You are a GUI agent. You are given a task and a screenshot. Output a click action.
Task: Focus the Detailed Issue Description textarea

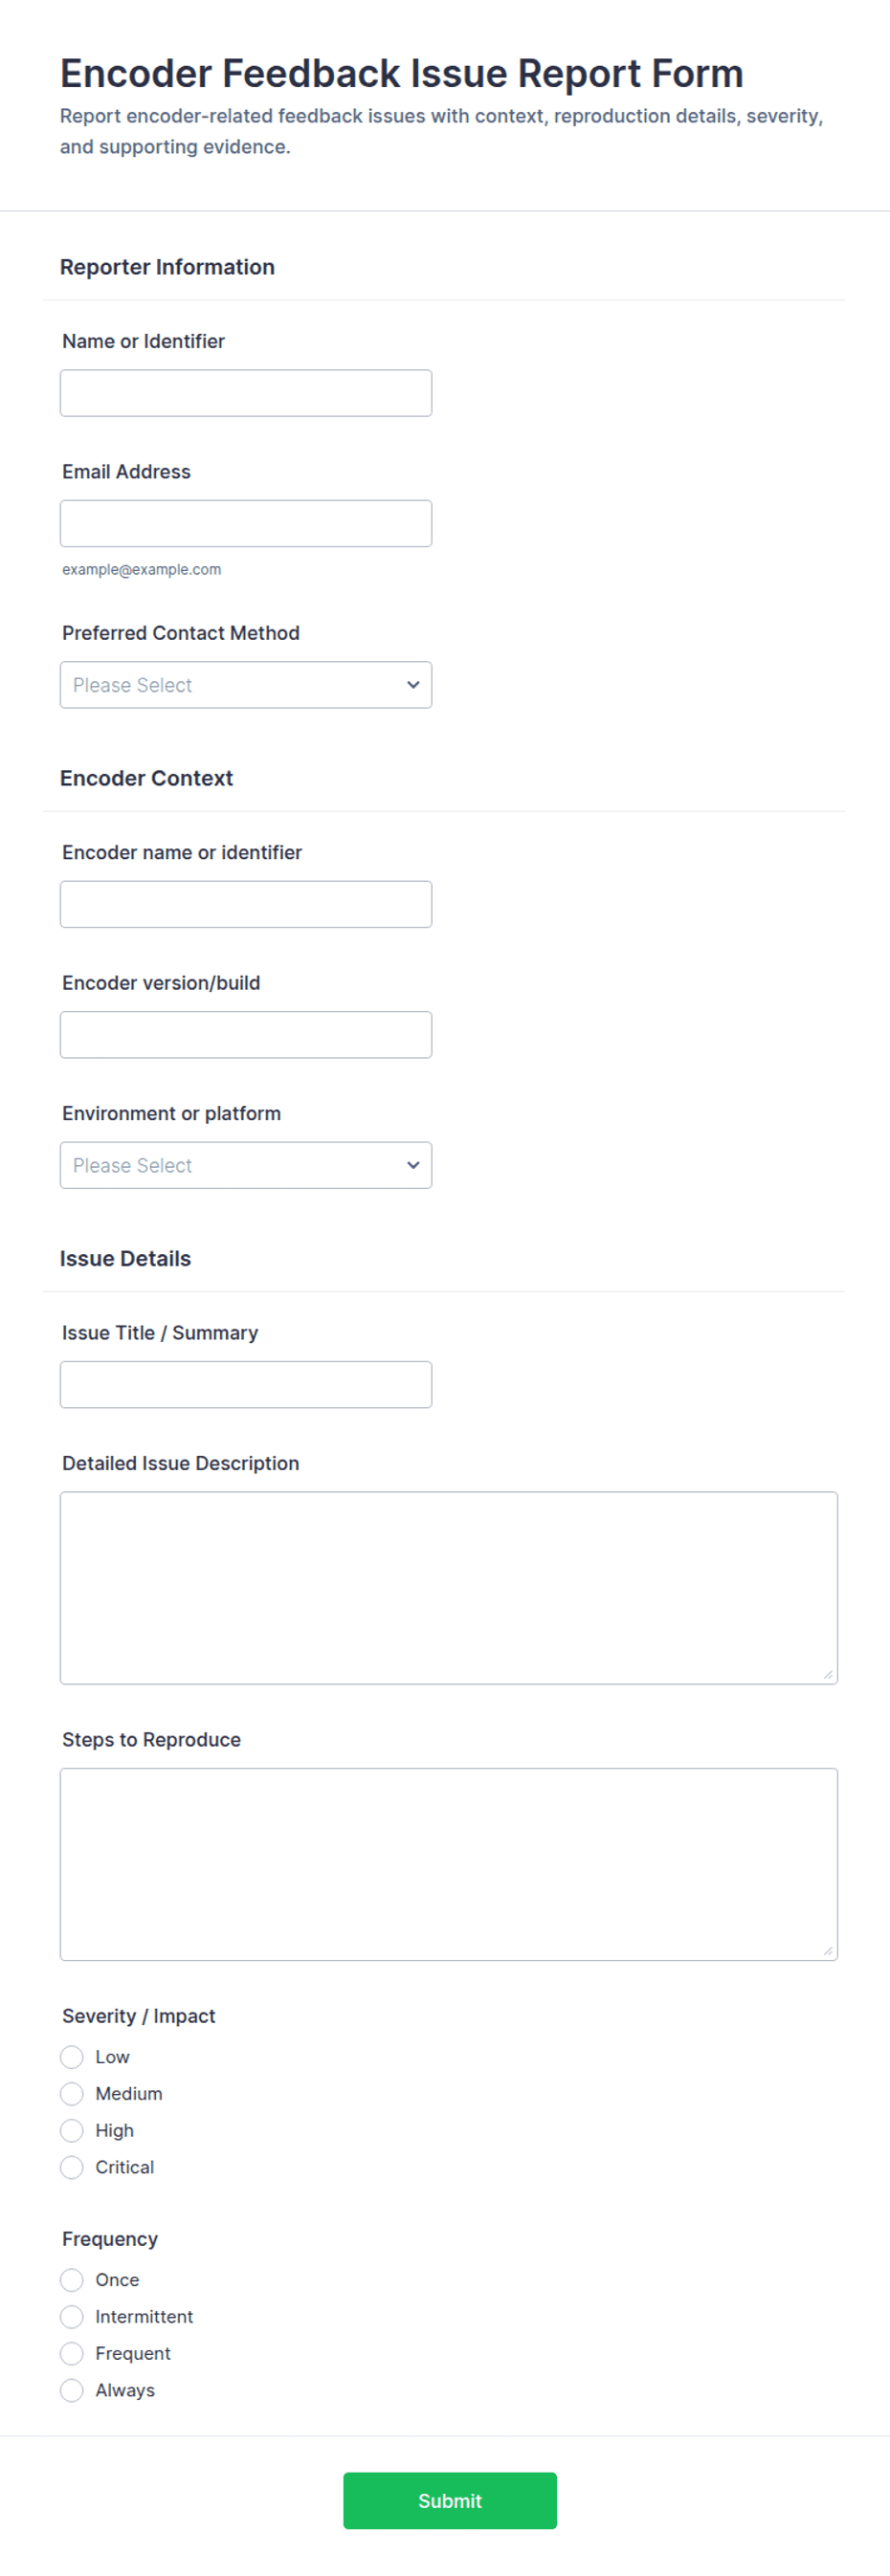(449, 1588)
